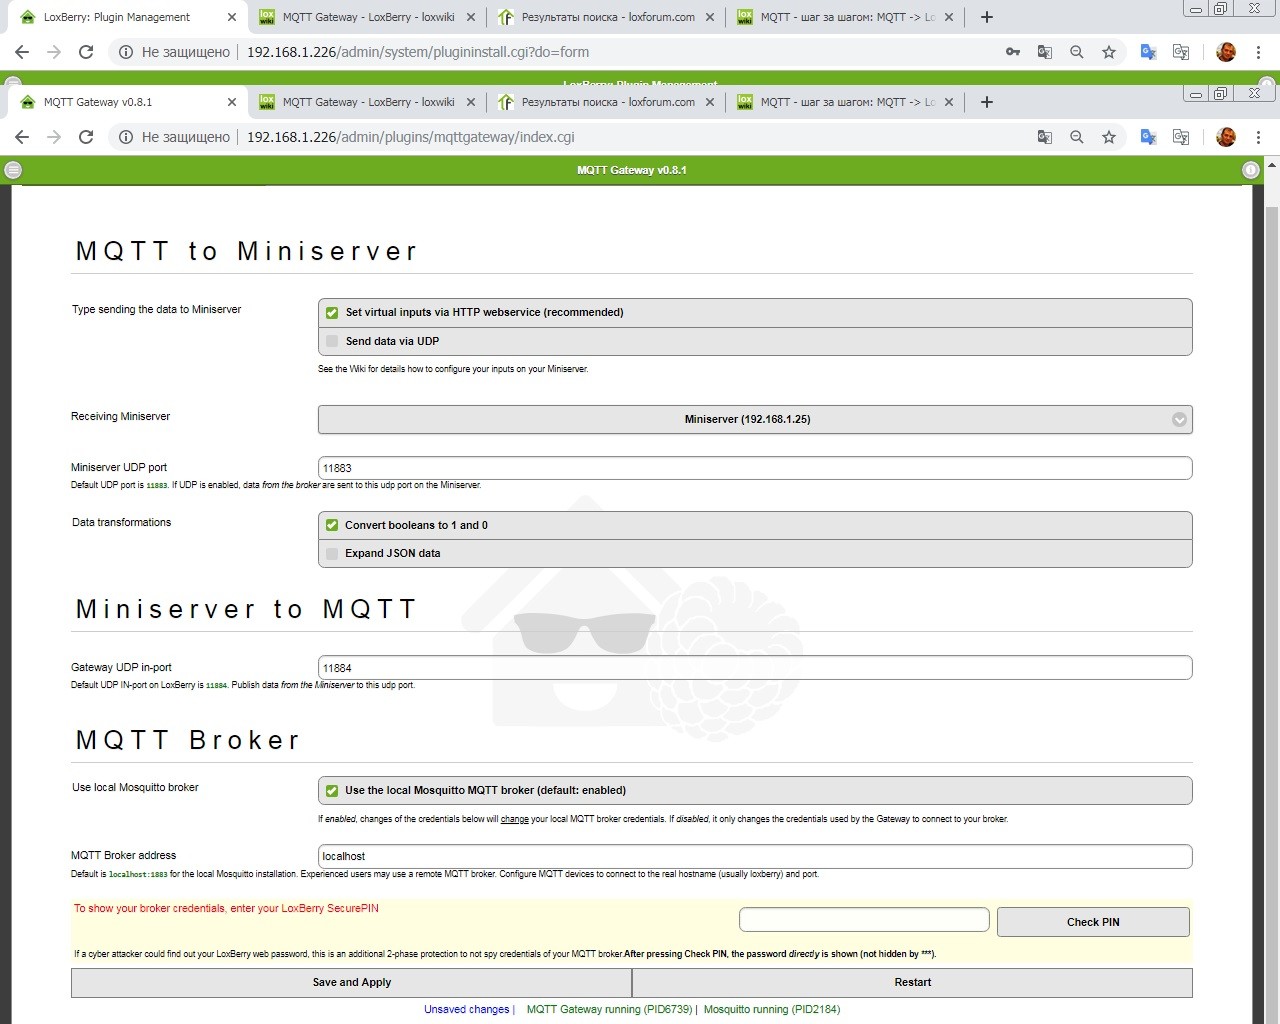
Task: Click the info icon in MQTT Gateway green header
Action: tap(1250, 170)
